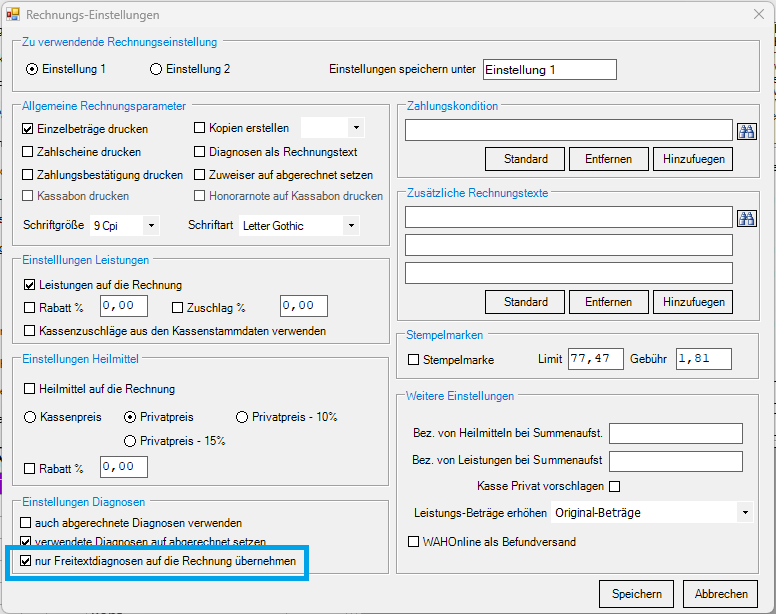
Task: Click the app icon in title bar
Action: pyautogui.click(x=13, y=15)
